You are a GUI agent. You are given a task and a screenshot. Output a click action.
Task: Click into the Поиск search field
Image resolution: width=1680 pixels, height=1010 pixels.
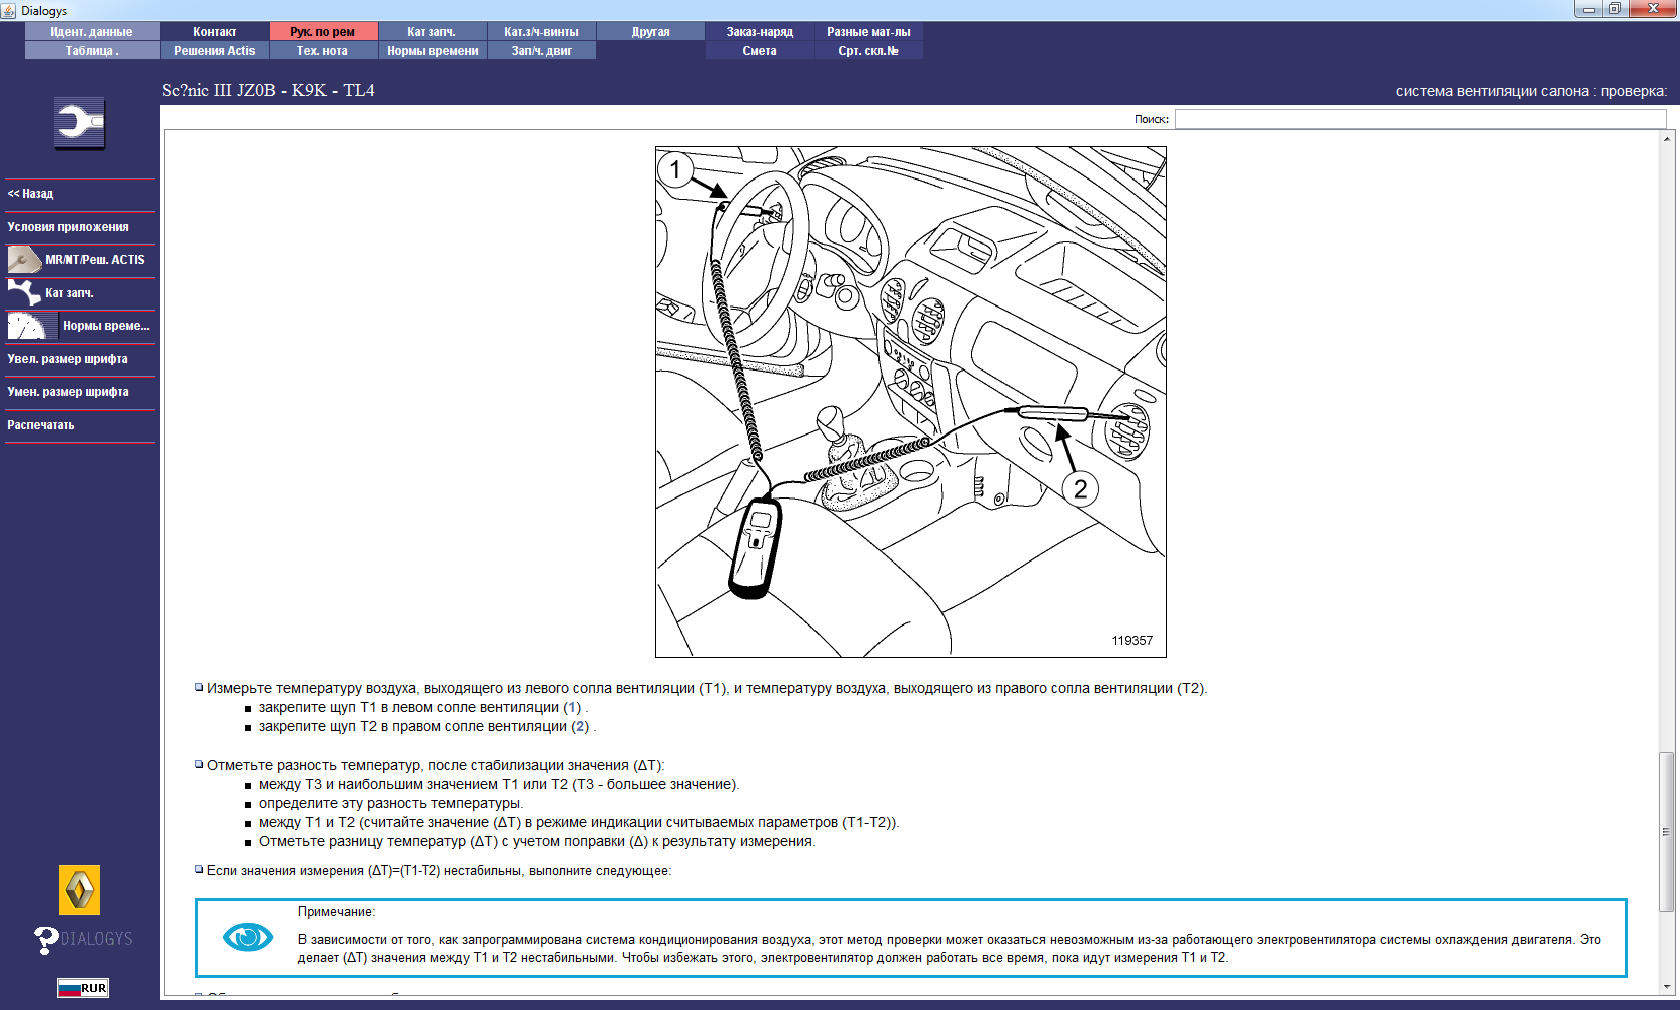[1420, 119]
